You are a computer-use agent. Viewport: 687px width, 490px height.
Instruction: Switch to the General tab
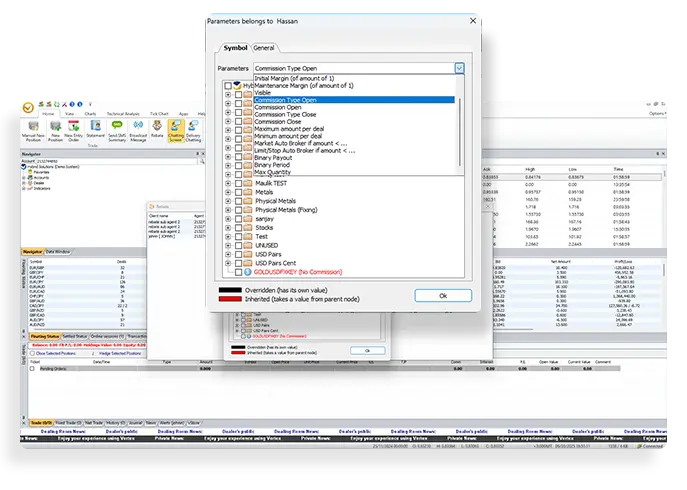point(264,48)
